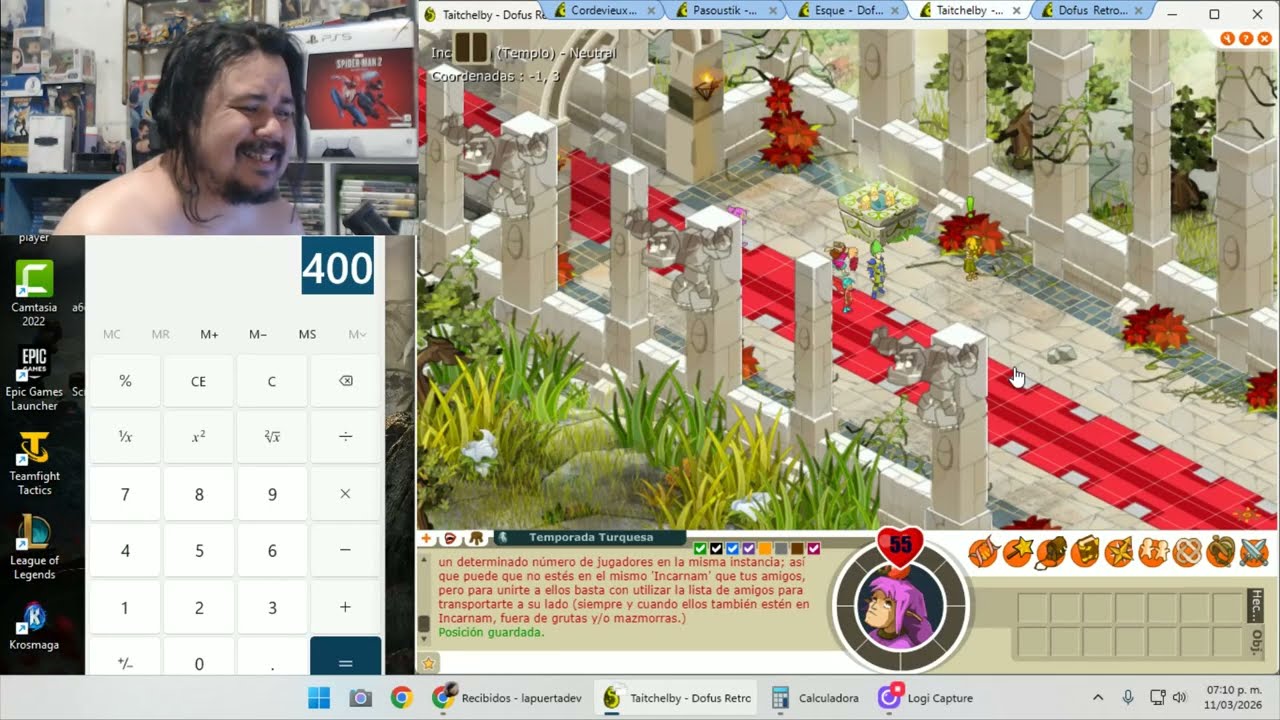The image size is (1280, 720).
Task: Toggle the black chat channel checkbox
Action: coord(716,548)
